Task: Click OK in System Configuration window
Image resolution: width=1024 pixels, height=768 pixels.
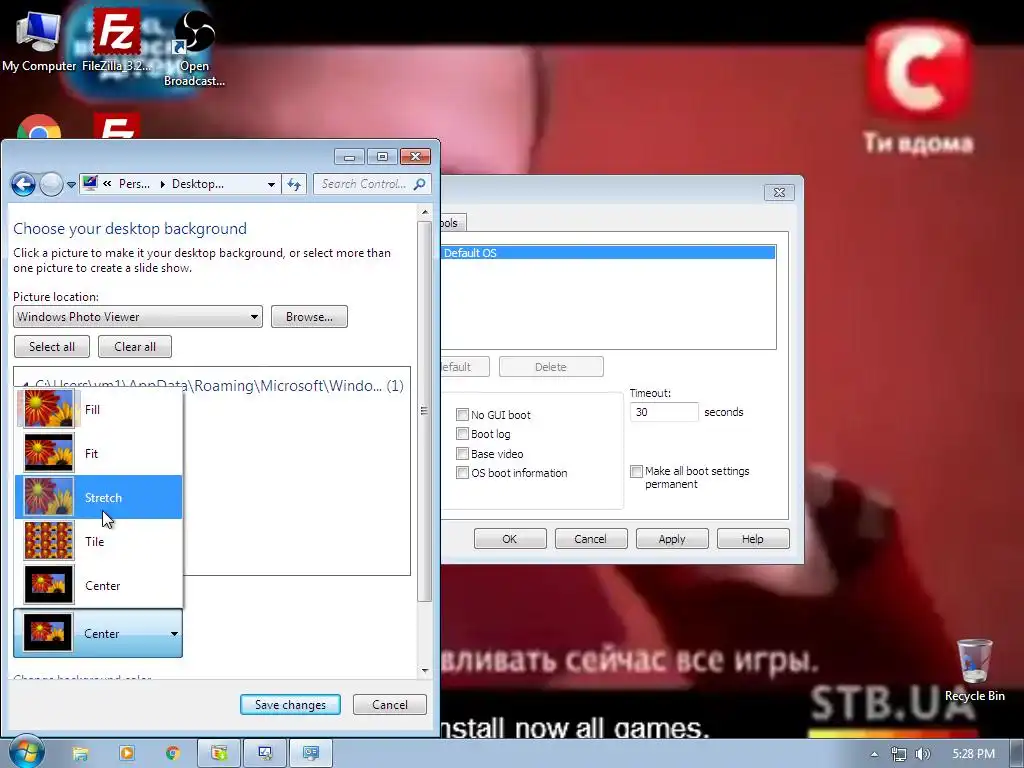Action: [x=510, y=539]
